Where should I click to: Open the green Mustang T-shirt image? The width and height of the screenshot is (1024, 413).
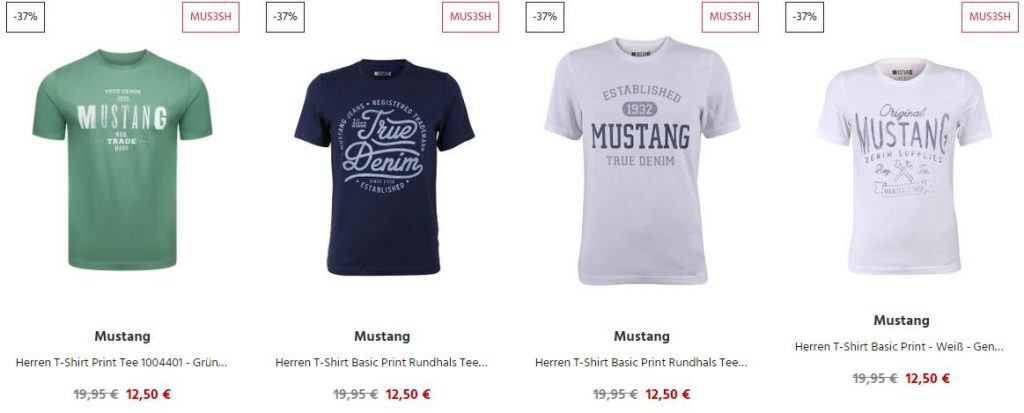[122, 159]
